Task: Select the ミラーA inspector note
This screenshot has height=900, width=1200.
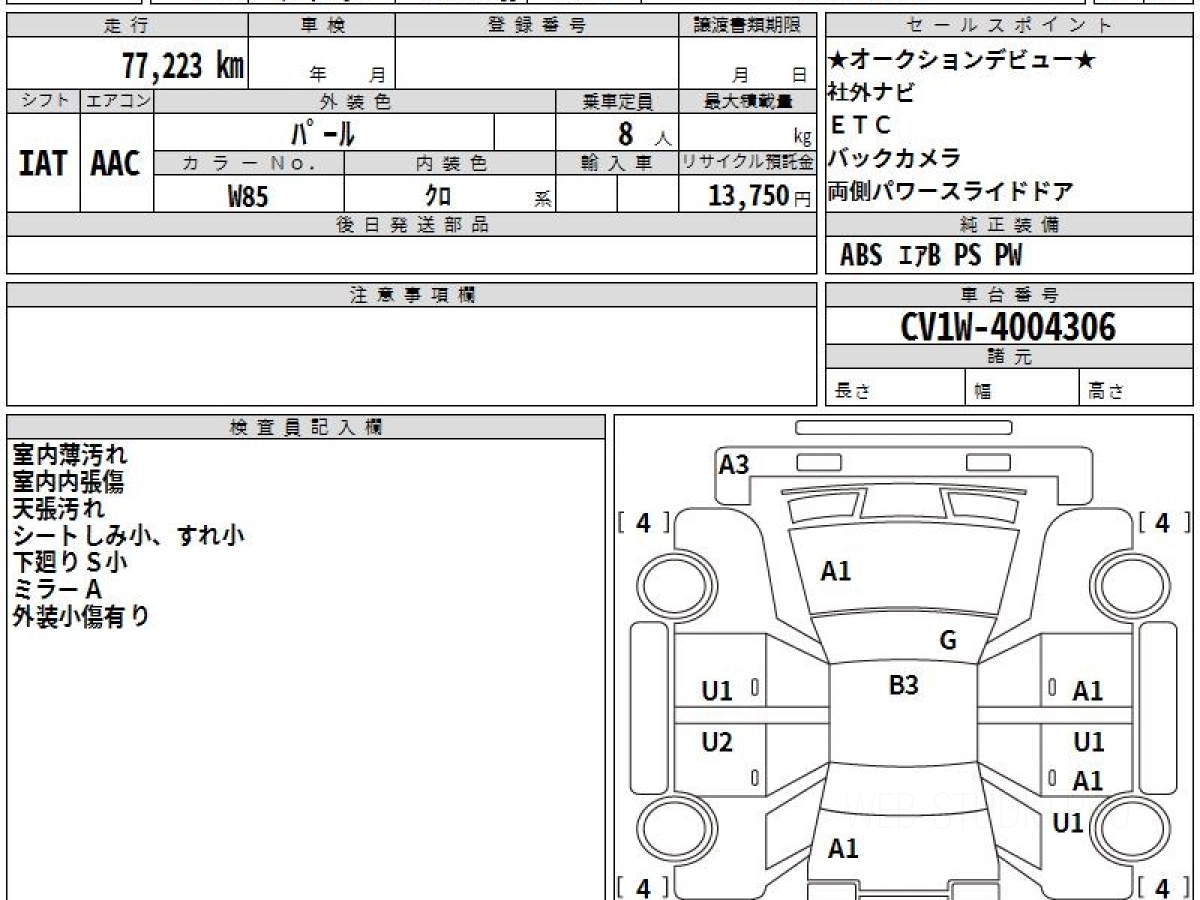Action: point(57,590)
